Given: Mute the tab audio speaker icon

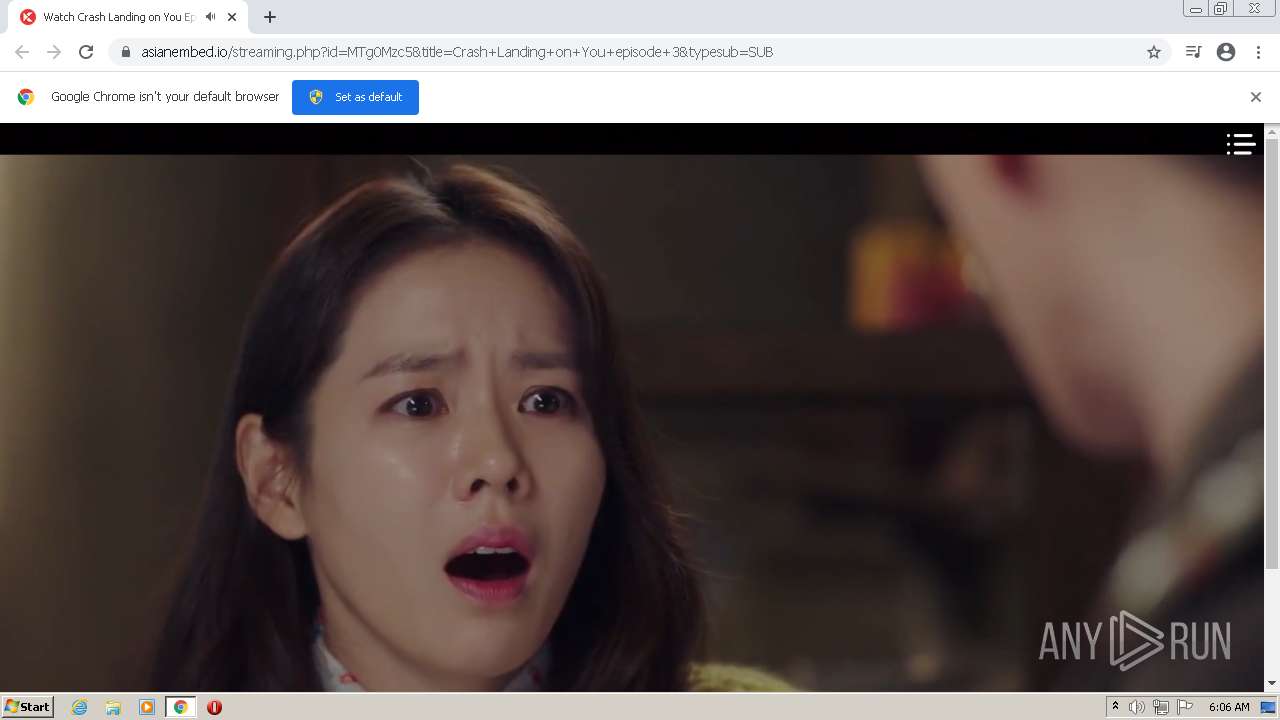Looking at the screenshot, I should point(211,17).
